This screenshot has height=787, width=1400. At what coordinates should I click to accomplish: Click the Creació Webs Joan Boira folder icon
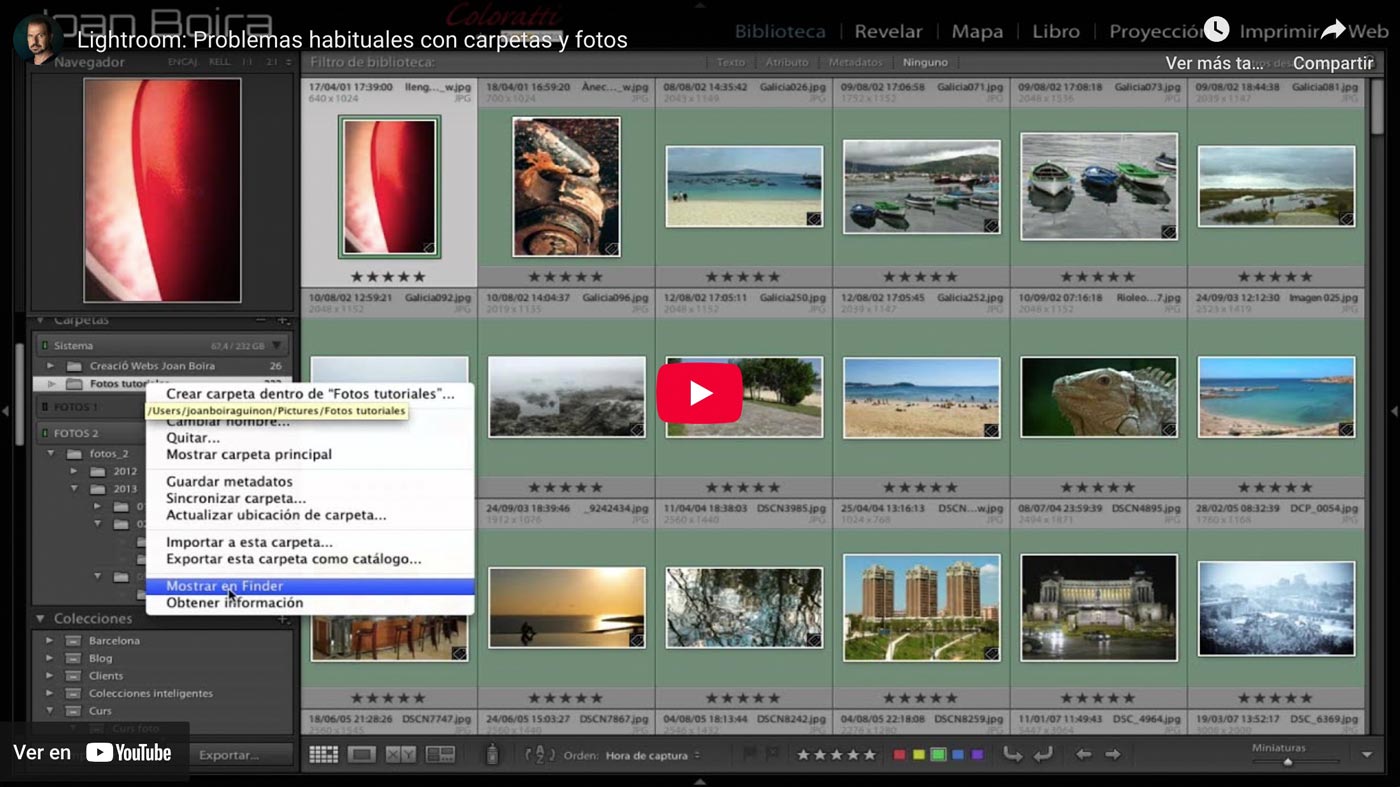click(74, 366)
